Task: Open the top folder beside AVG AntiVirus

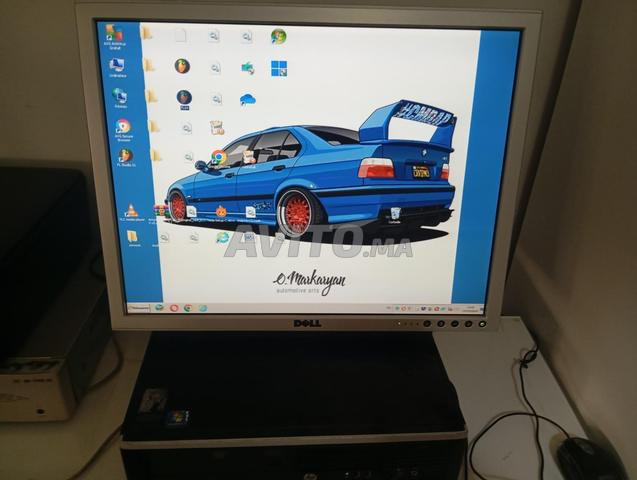Action: coord(148,34)
